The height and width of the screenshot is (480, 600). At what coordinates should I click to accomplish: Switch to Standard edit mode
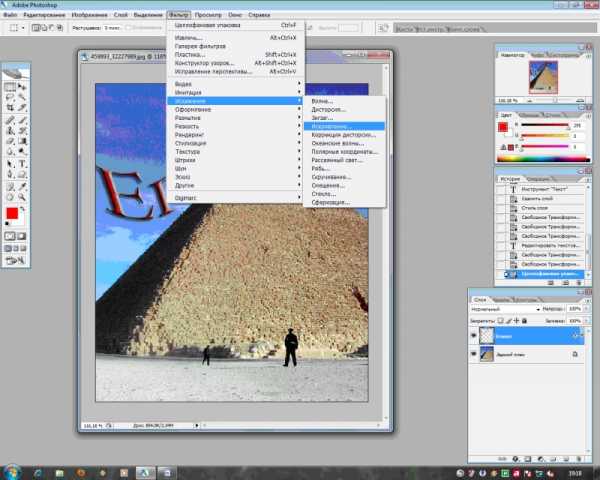click(x=10, y=236)
